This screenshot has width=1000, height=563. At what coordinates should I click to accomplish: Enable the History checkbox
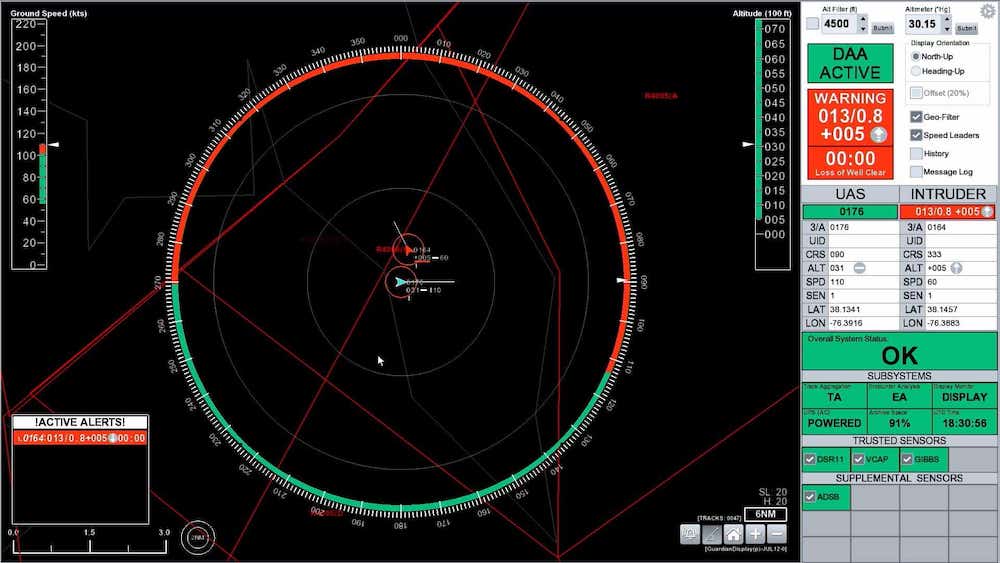click(916, 154)
